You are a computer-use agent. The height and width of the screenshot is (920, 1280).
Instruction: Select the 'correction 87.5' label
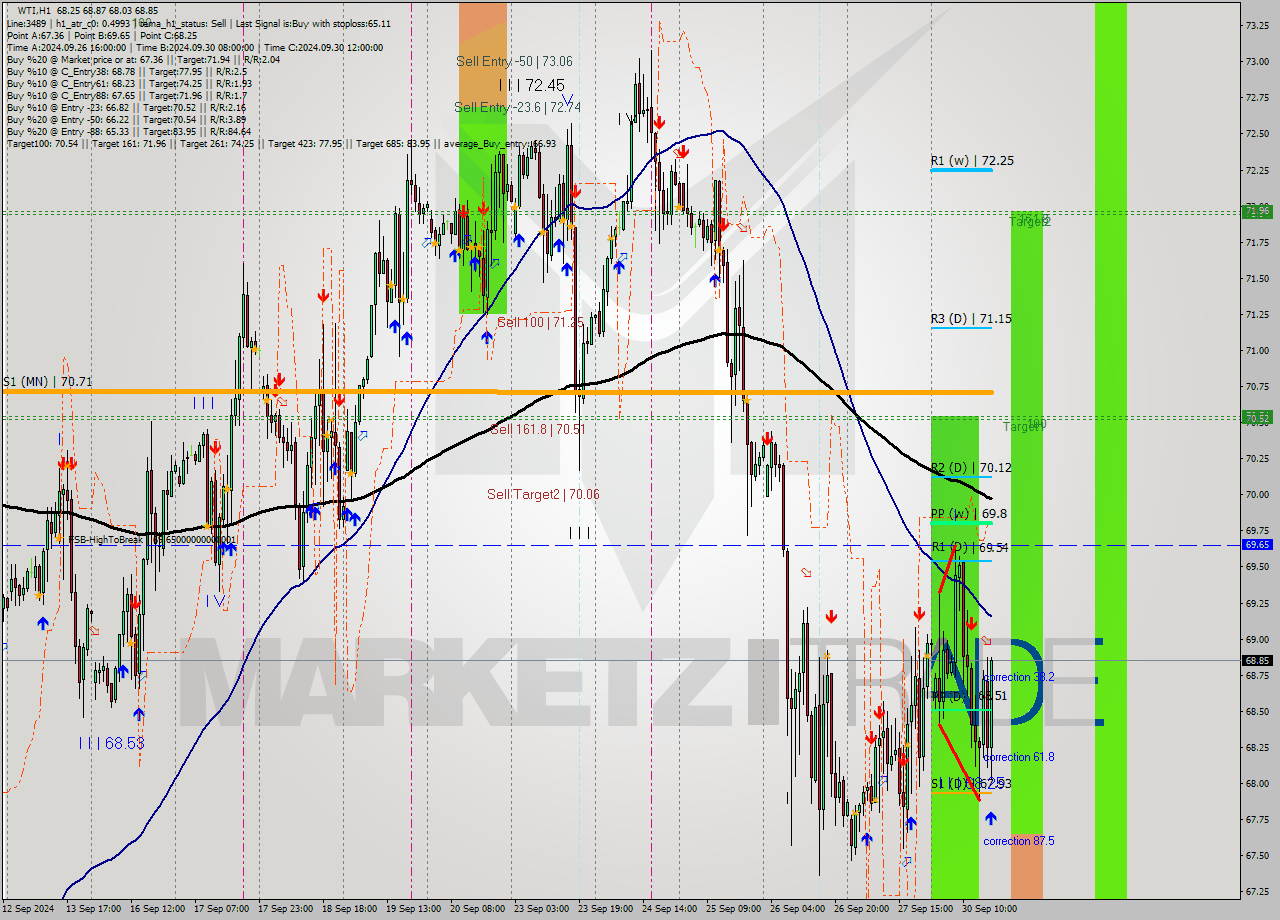point(1018,841)
